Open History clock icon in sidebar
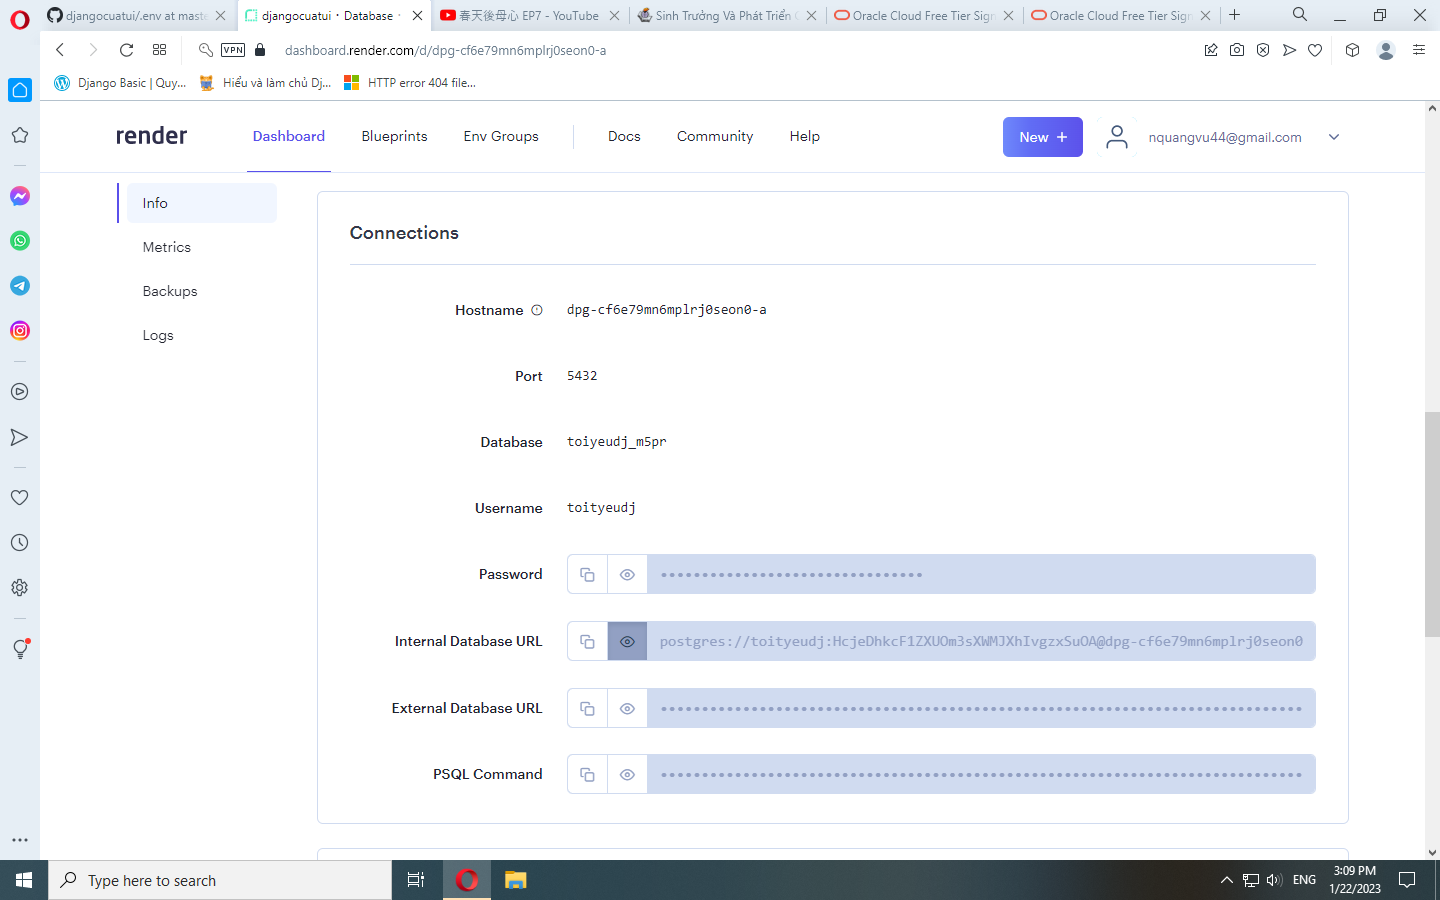The width and height of the screenshot is (1440, 900). click(20, 543)
